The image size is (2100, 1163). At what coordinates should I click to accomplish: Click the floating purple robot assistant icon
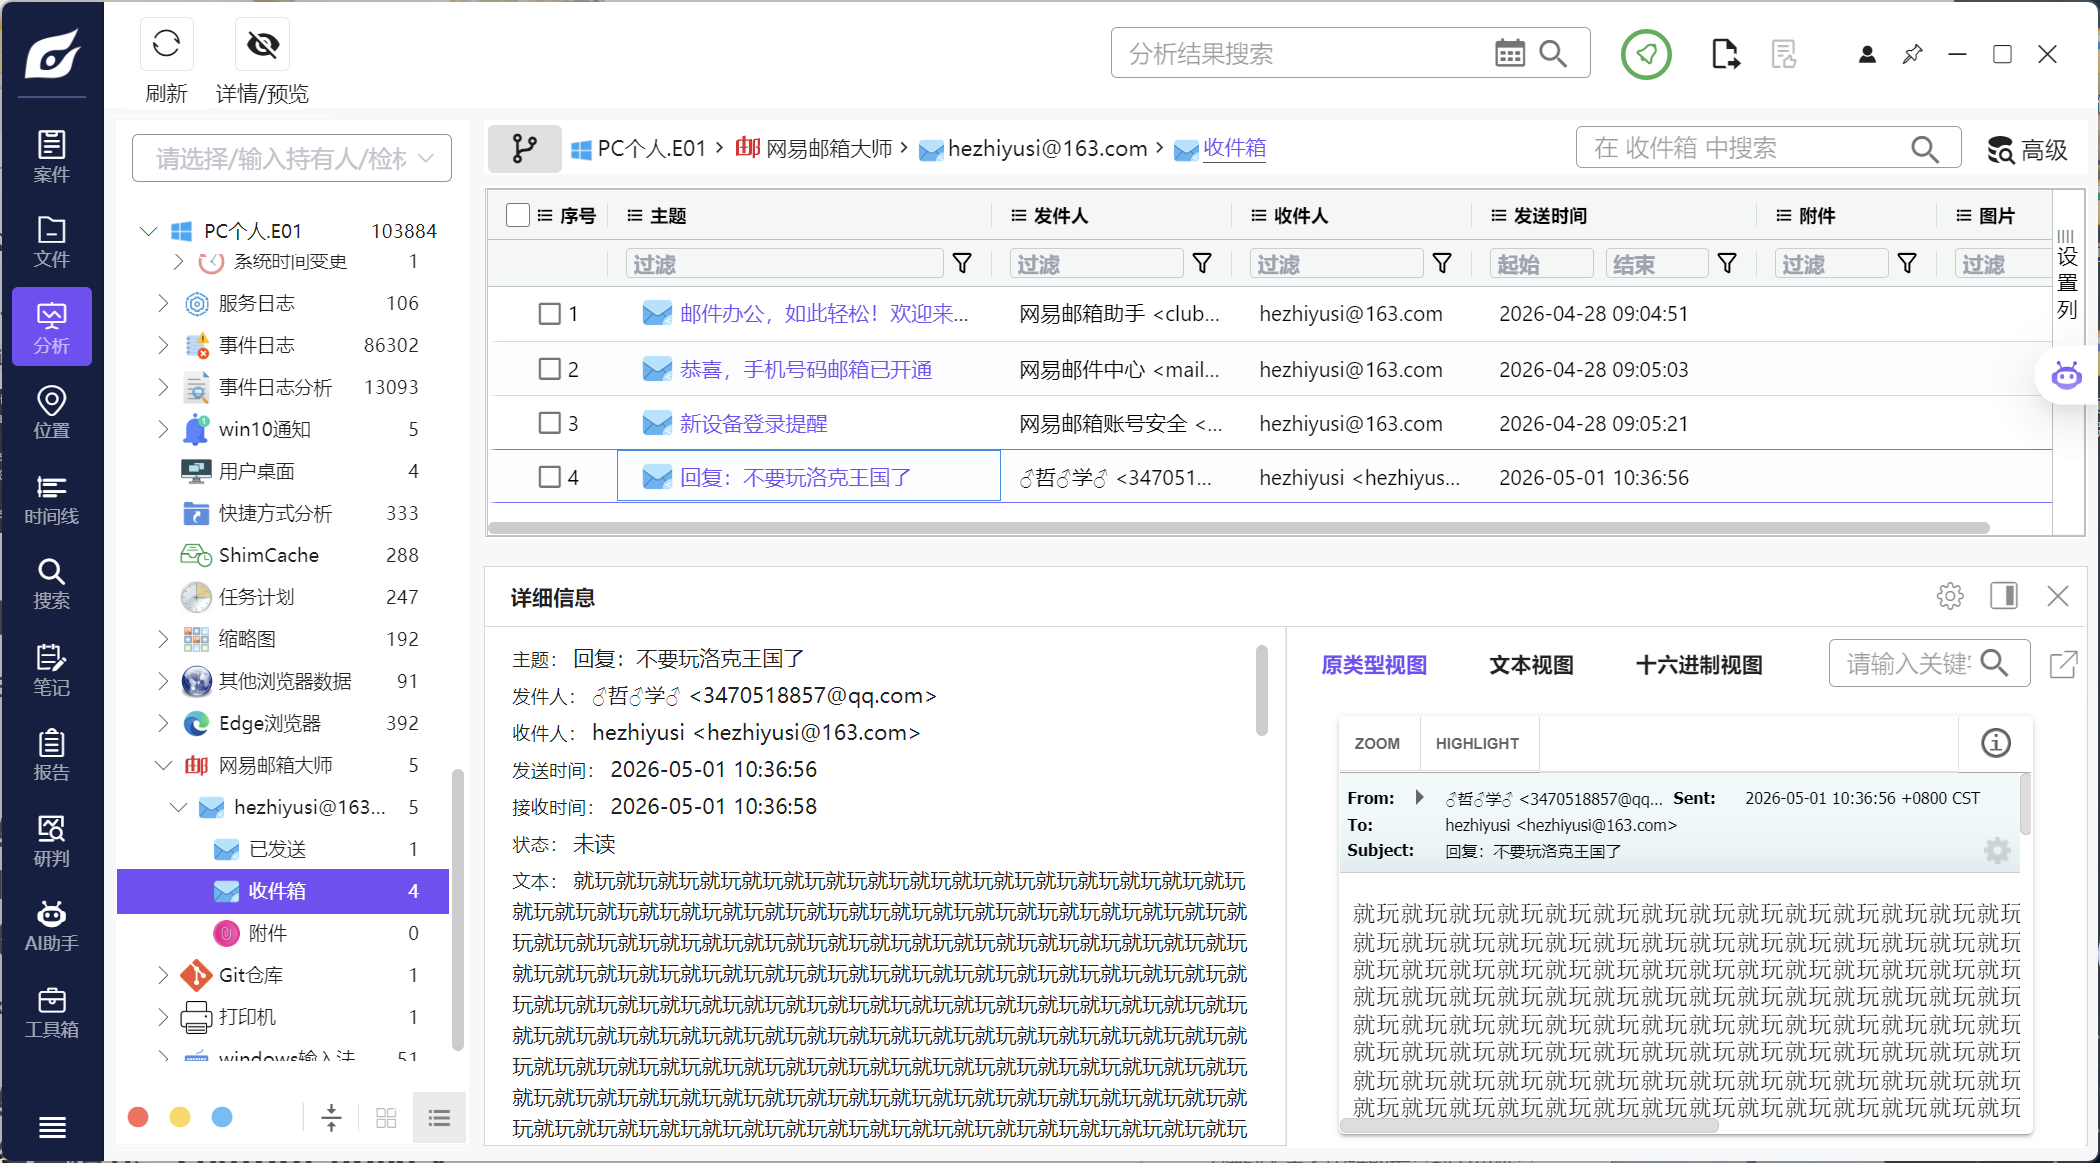[x=2067, y=376]
